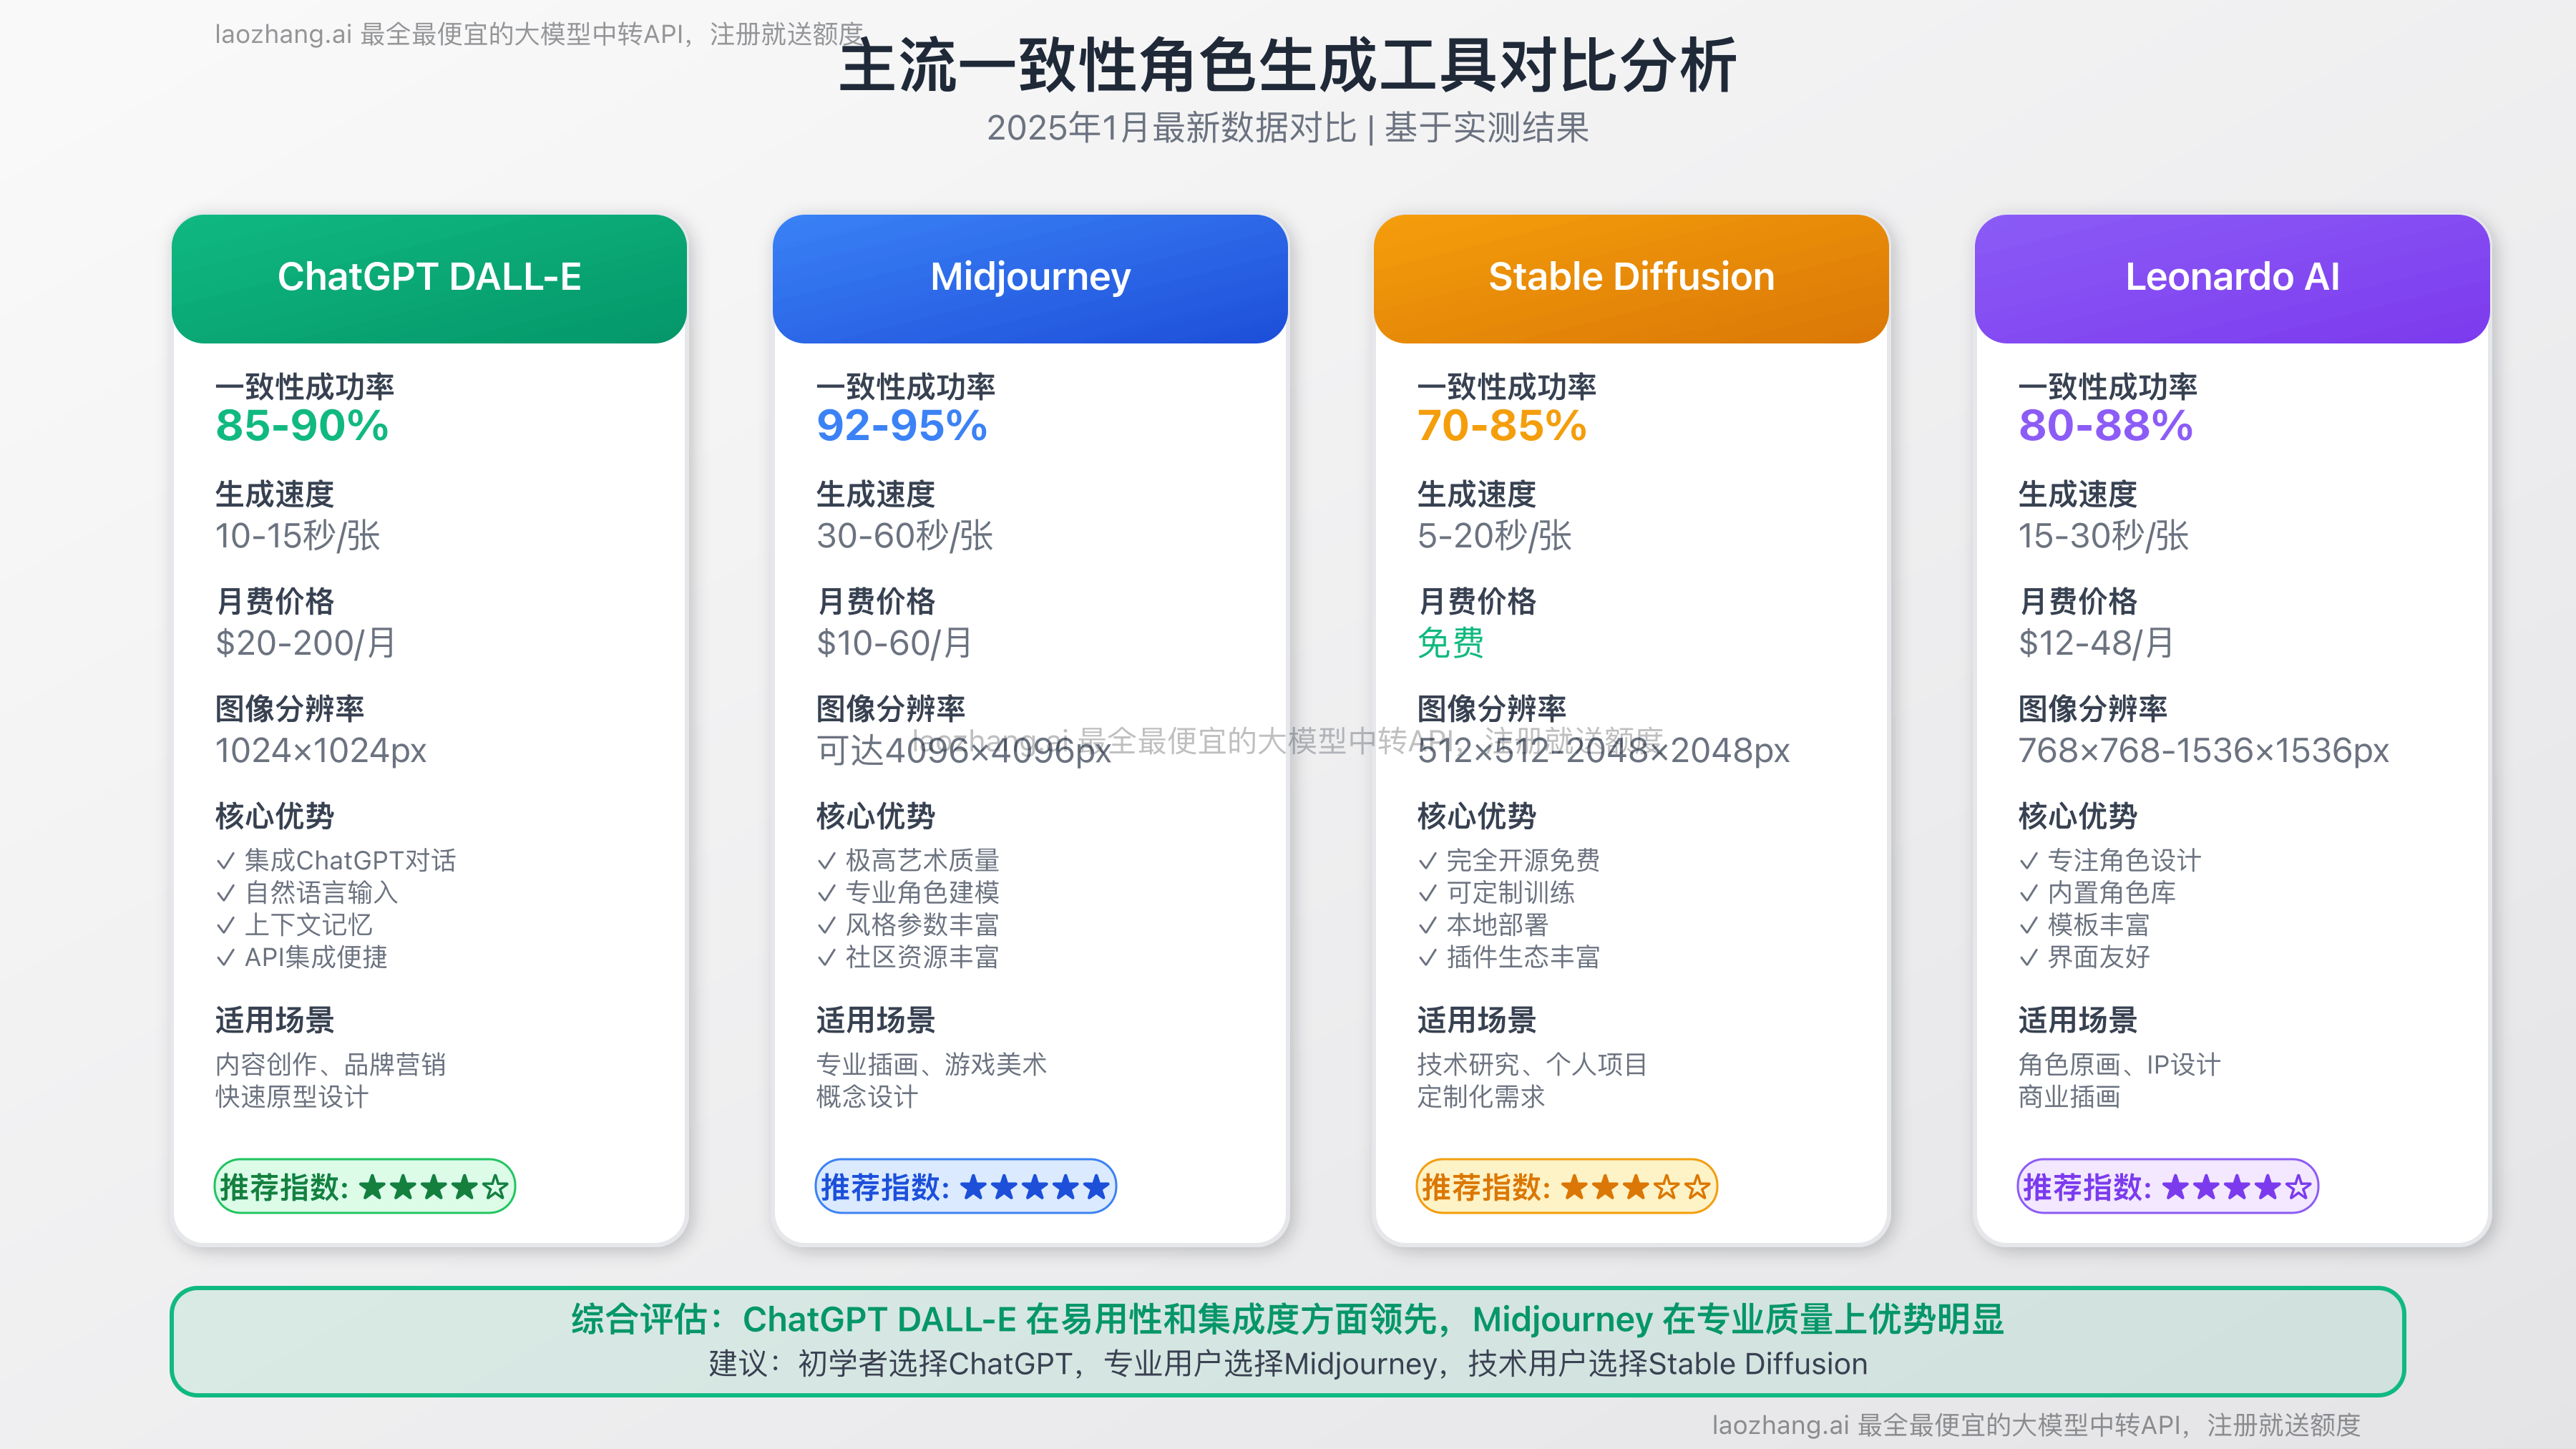Click 定制化需求 use case text
This screenshot has height=1449, width=2576.
(x=1481, y=1097)
